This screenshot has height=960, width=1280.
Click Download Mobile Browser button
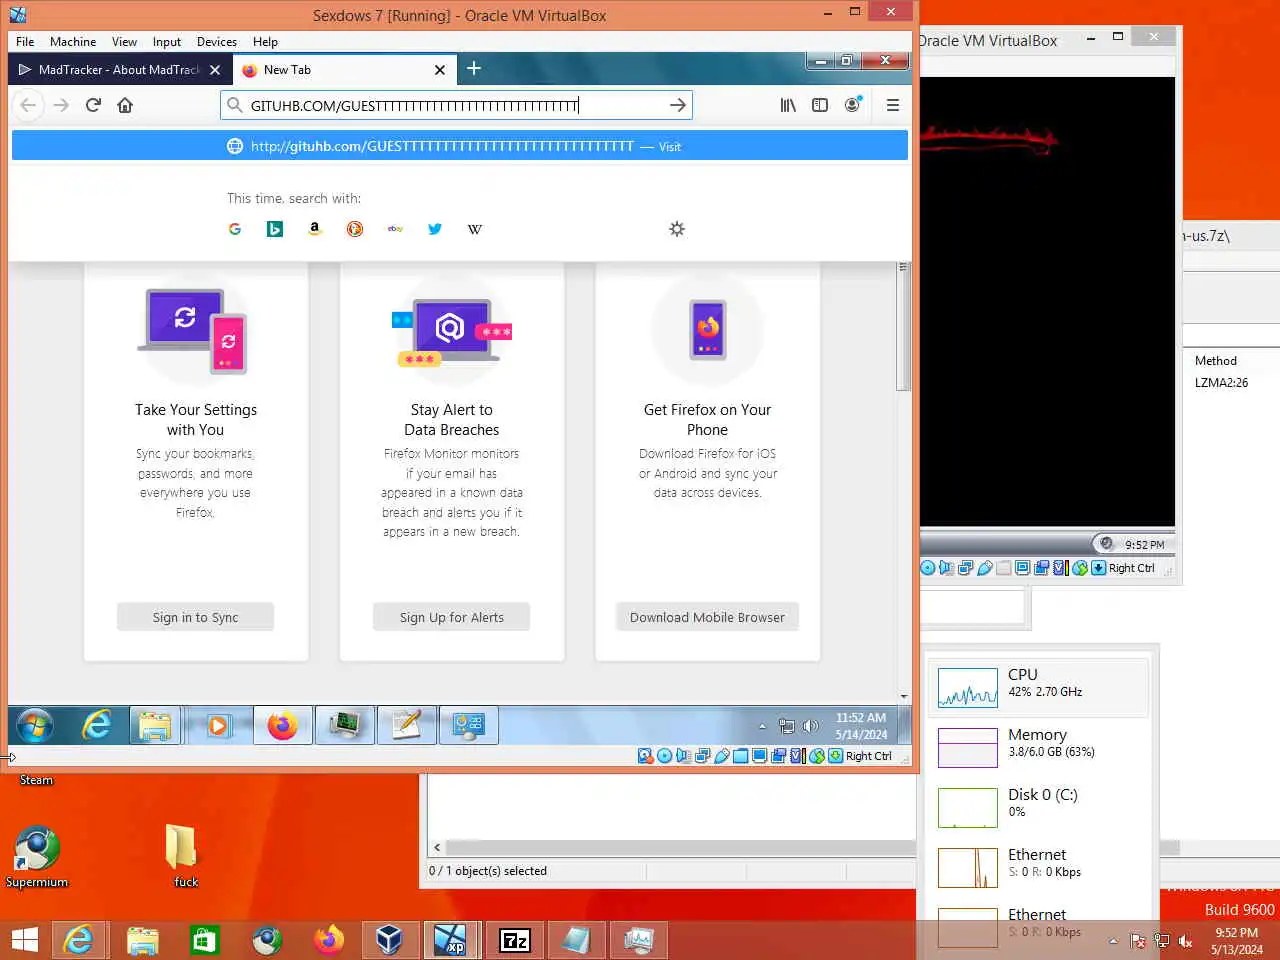pos(707,617)
